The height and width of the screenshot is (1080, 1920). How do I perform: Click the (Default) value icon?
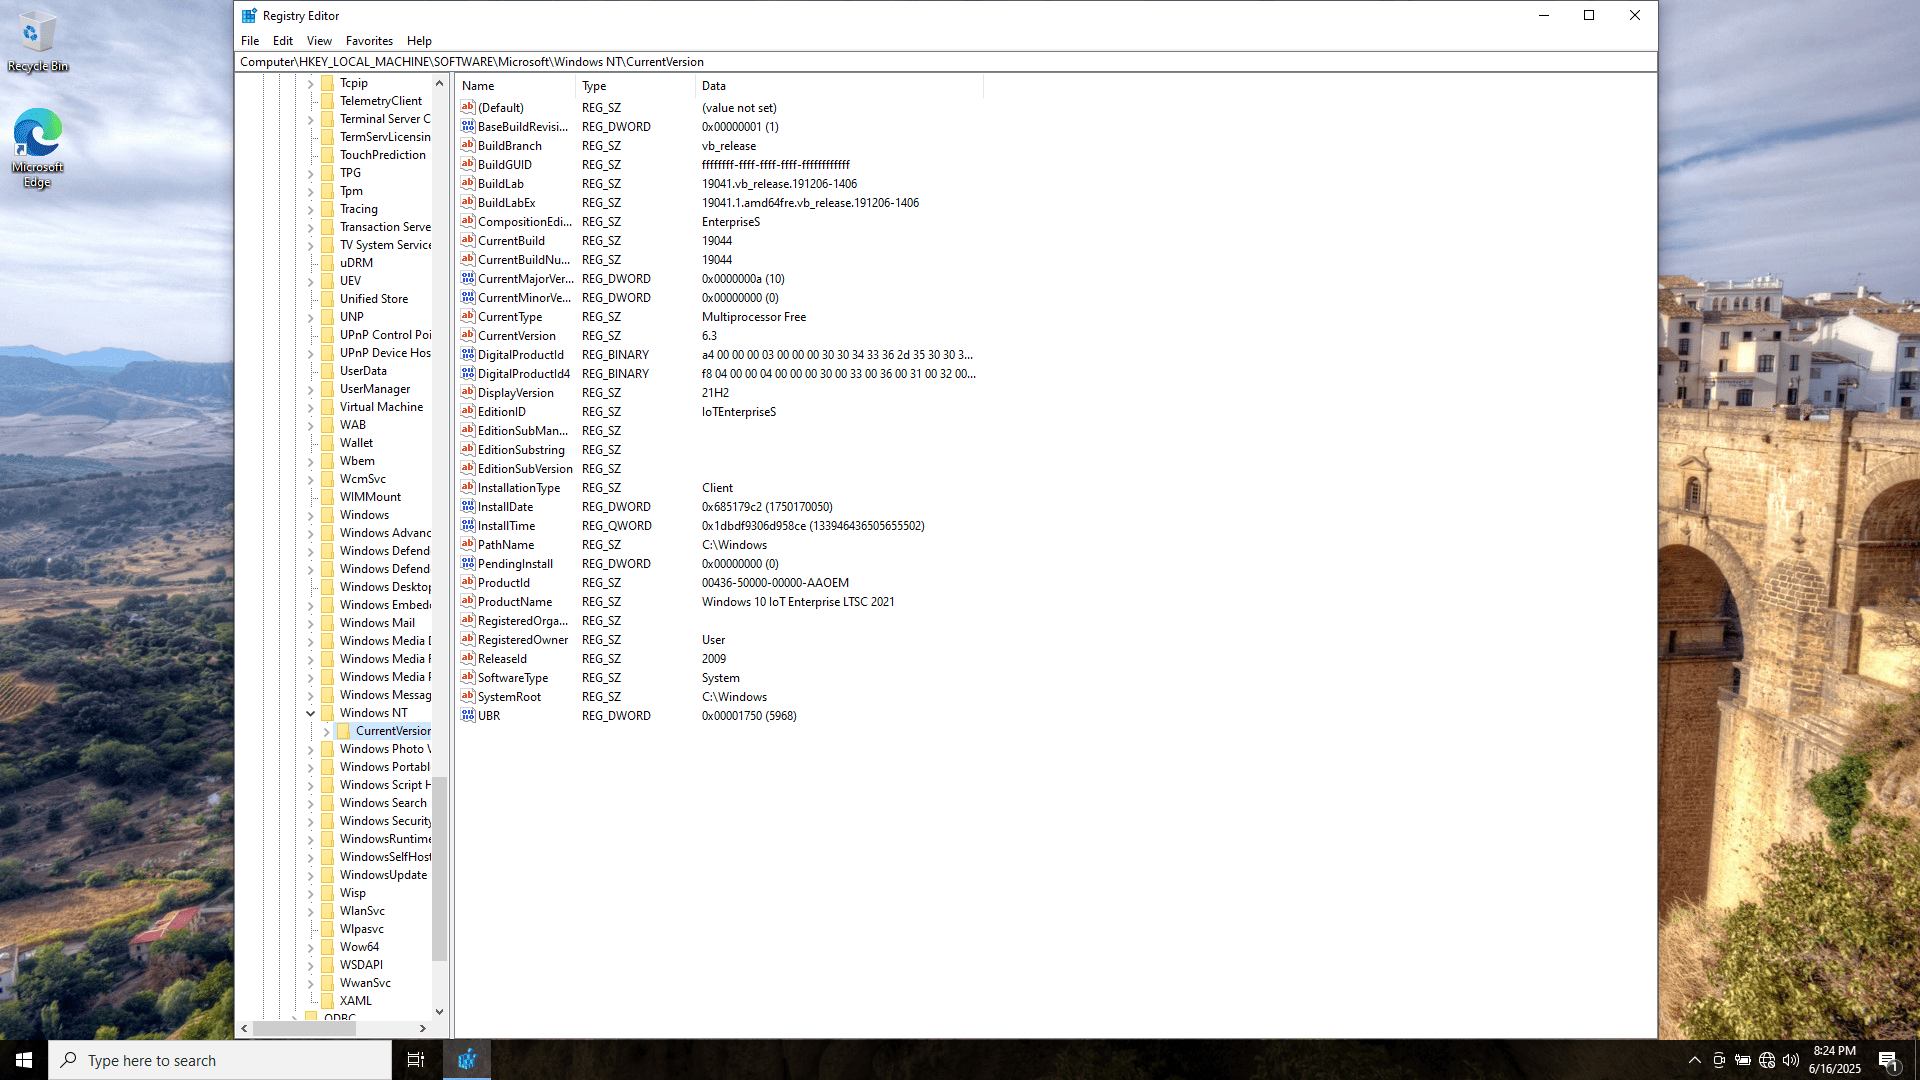(x=467, y=108)
